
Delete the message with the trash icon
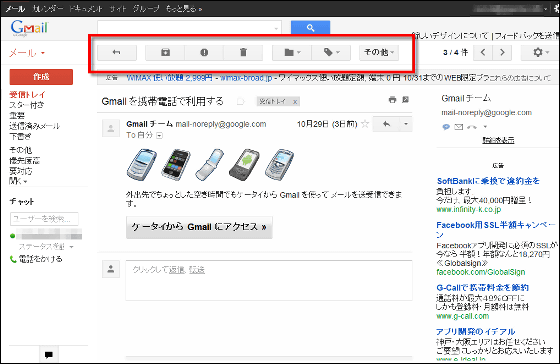coord(243,53)
